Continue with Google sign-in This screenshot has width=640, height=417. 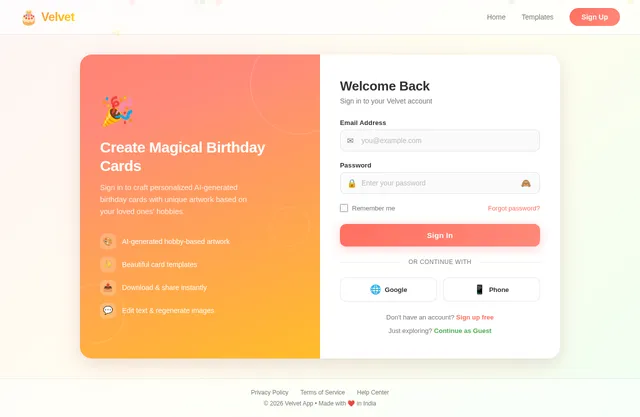pyautogui.click(x=388, y=289)
